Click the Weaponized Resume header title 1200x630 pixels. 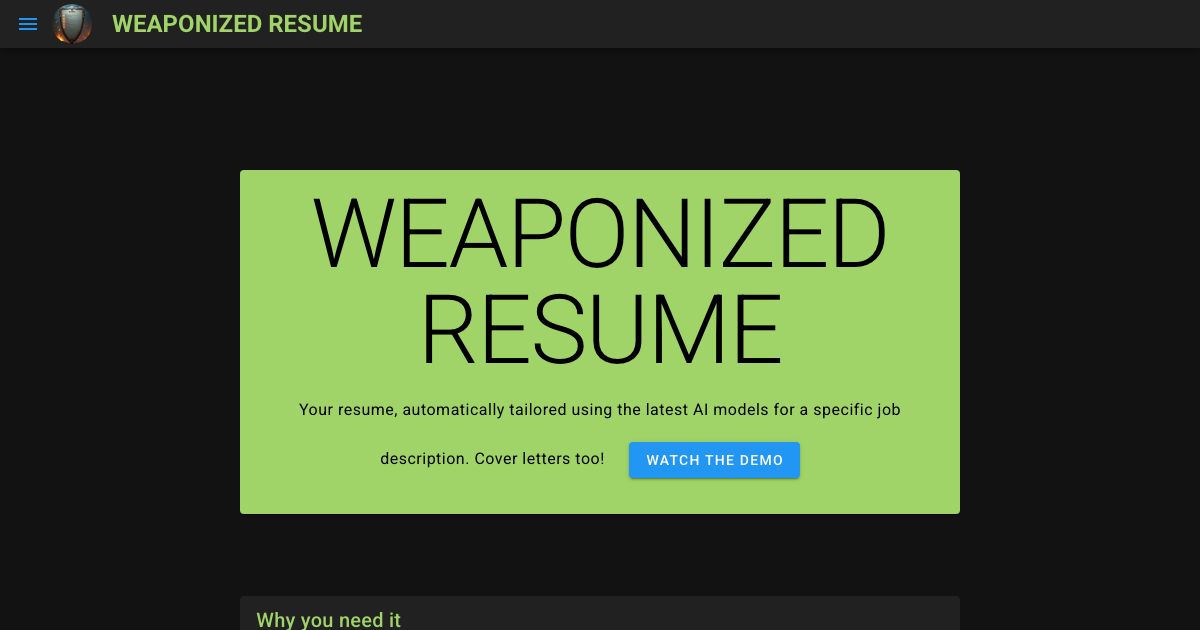[x=237, y=24]
